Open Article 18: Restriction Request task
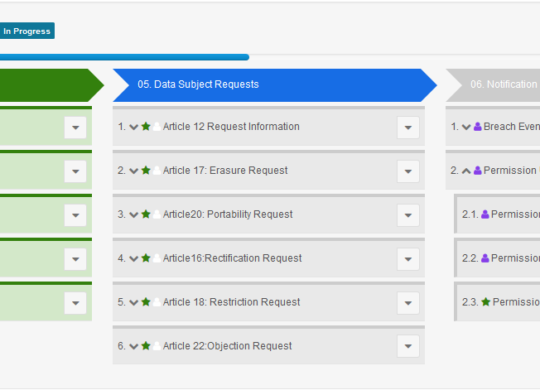Viewport: 540px width, 390px height. point(231,302)
